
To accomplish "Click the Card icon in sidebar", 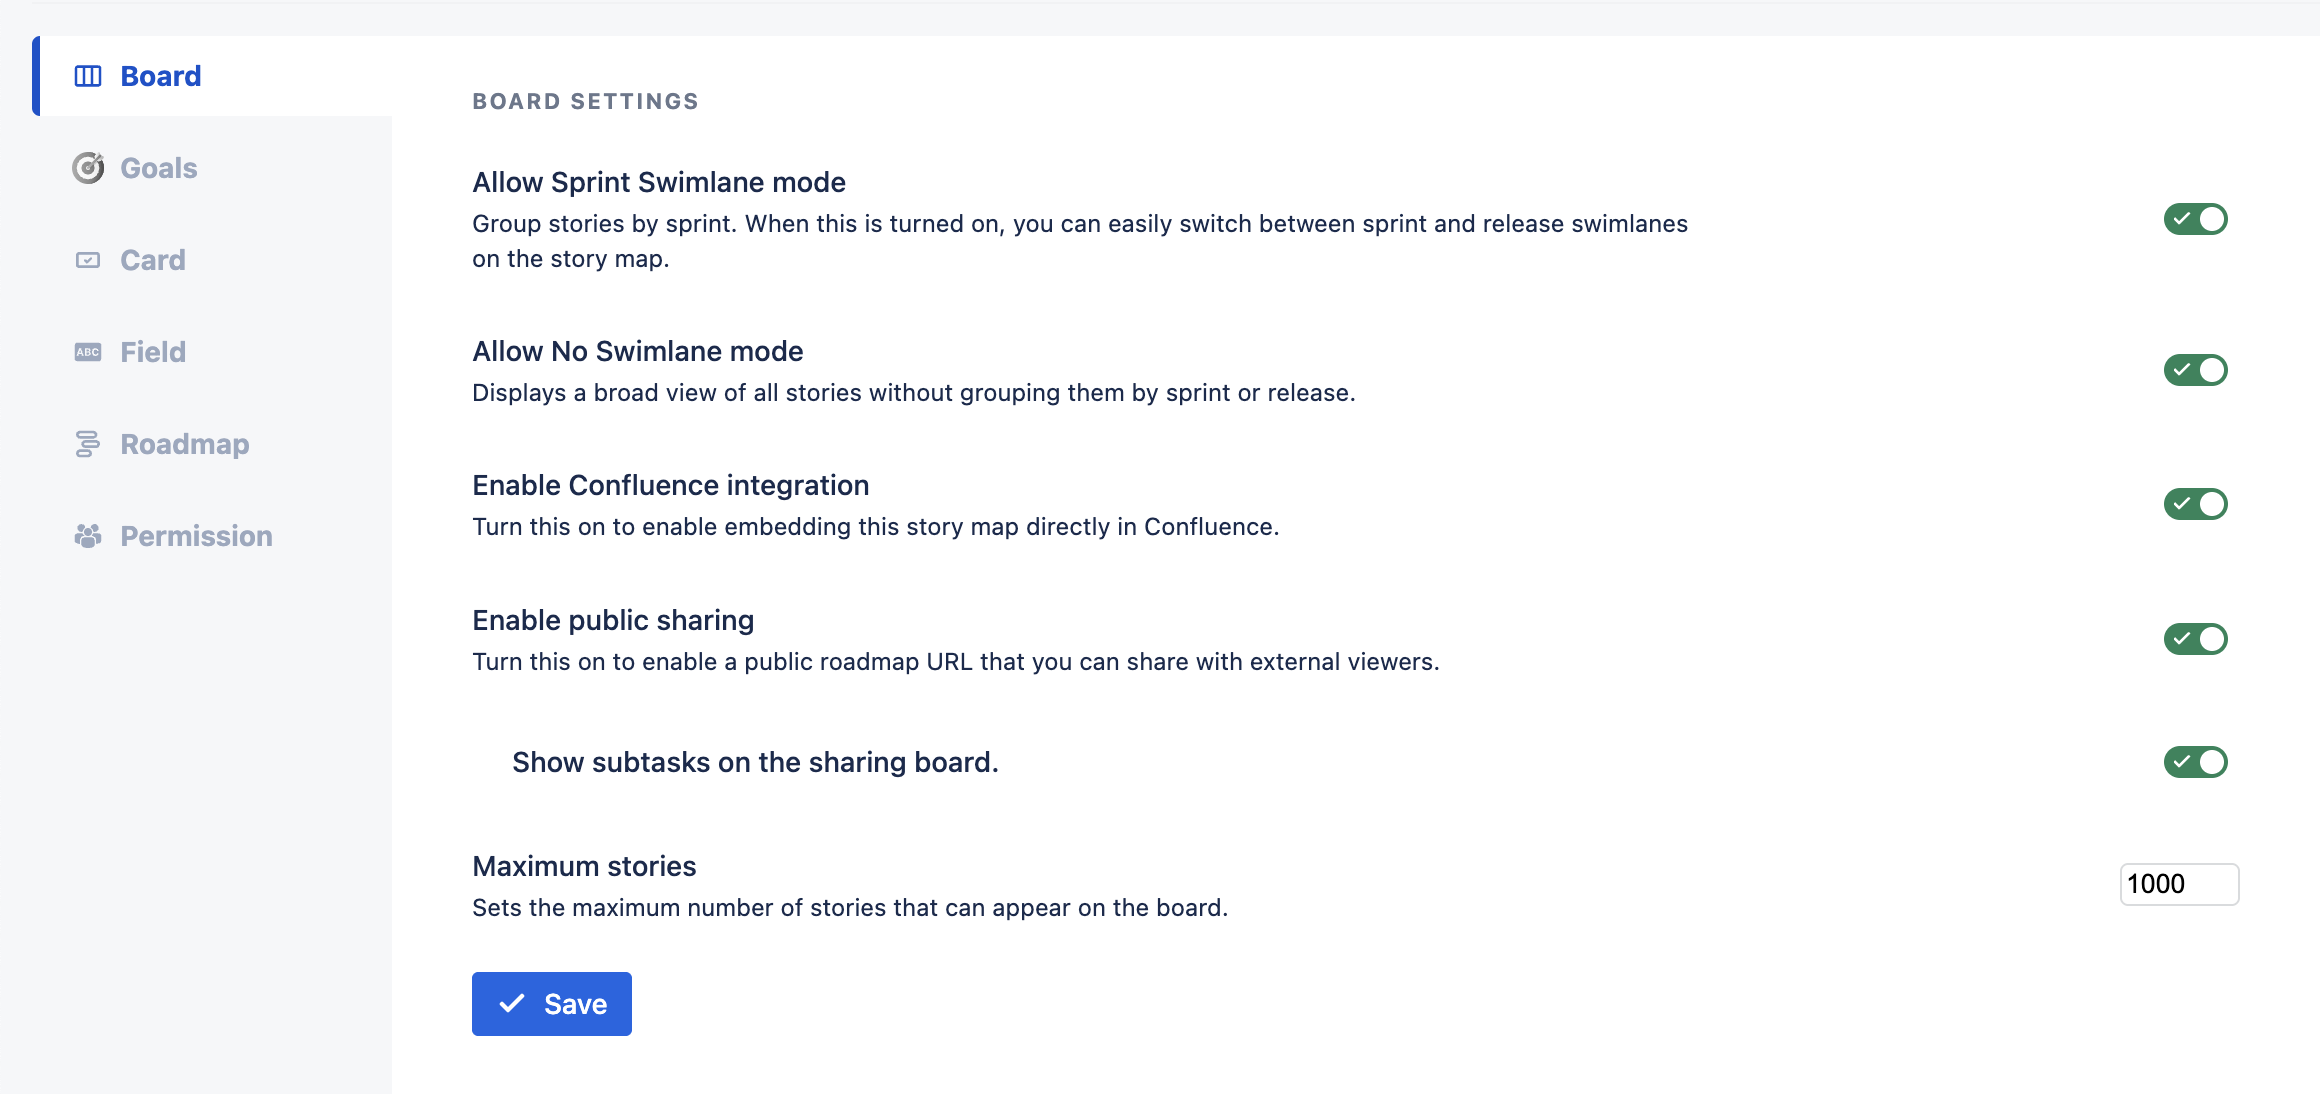I will click(88, 260).
